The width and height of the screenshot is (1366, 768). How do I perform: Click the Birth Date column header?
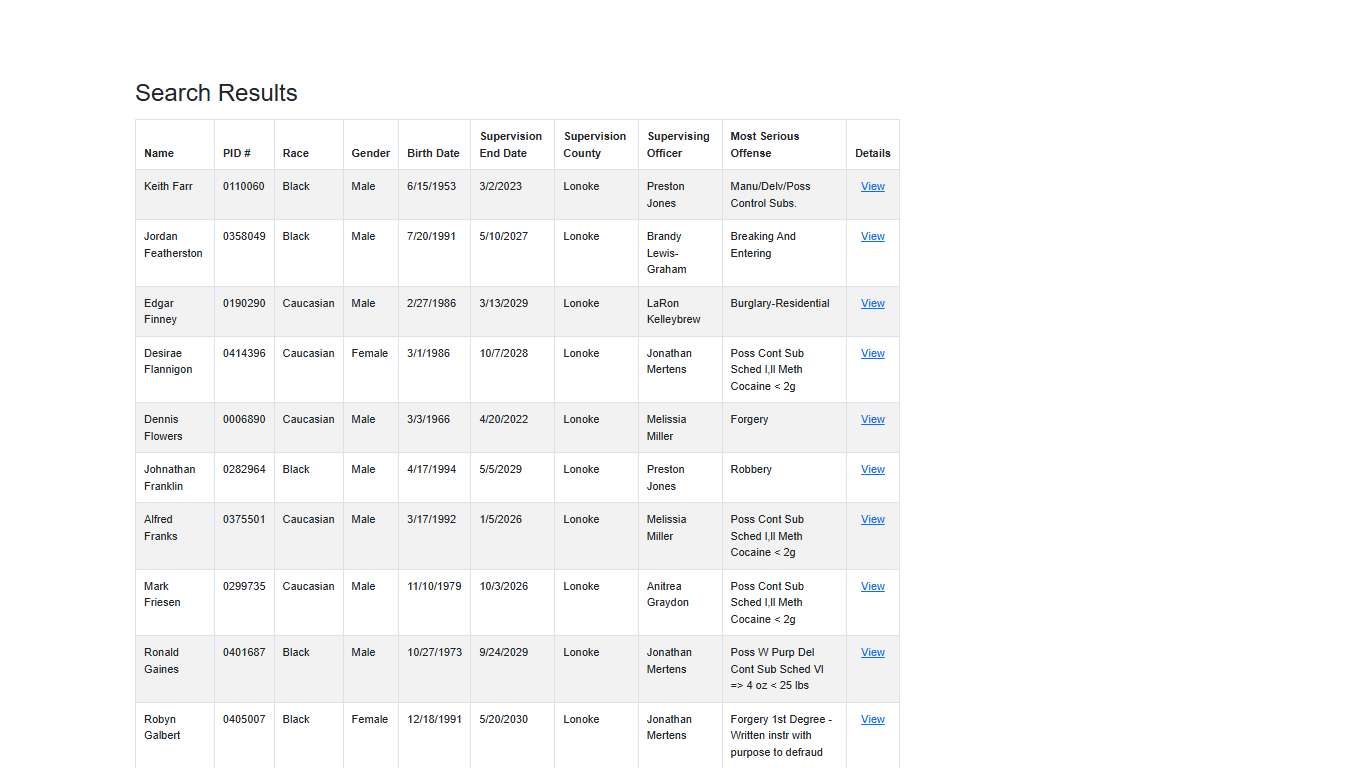[433, 153]
